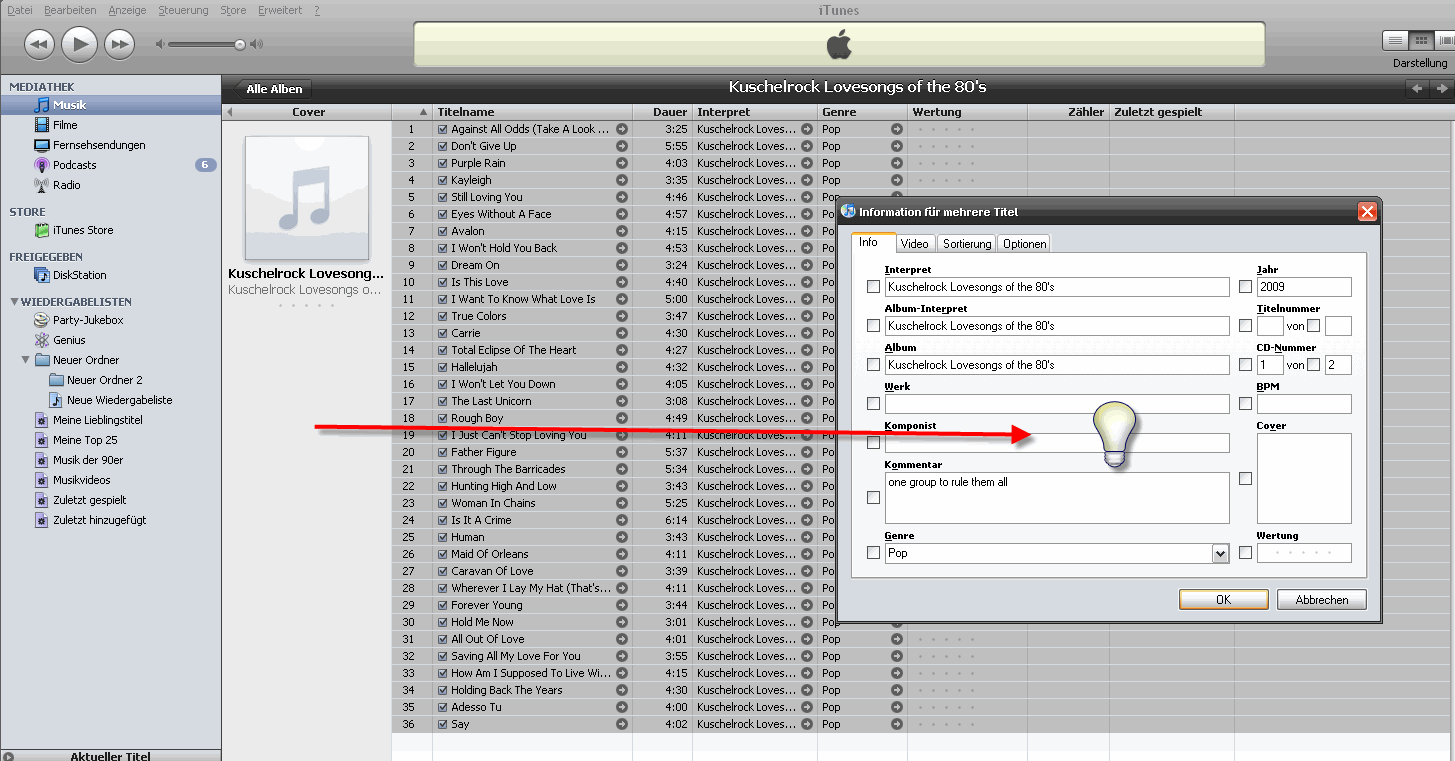Screen dimensions: 1455x761
Task: Enable the Album-Interpret field checkbox
Action: pyautogui.click(x=873, y=326)
